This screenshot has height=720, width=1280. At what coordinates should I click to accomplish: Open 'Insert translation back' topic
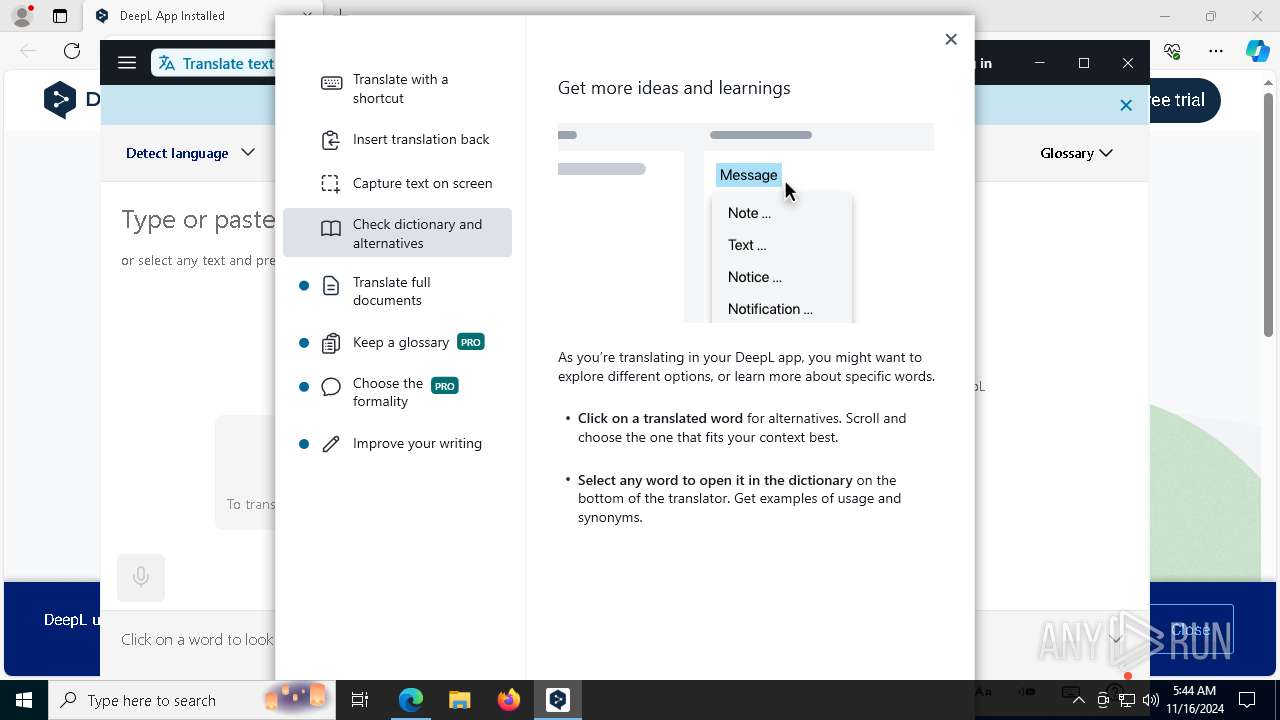coord(397,140)
